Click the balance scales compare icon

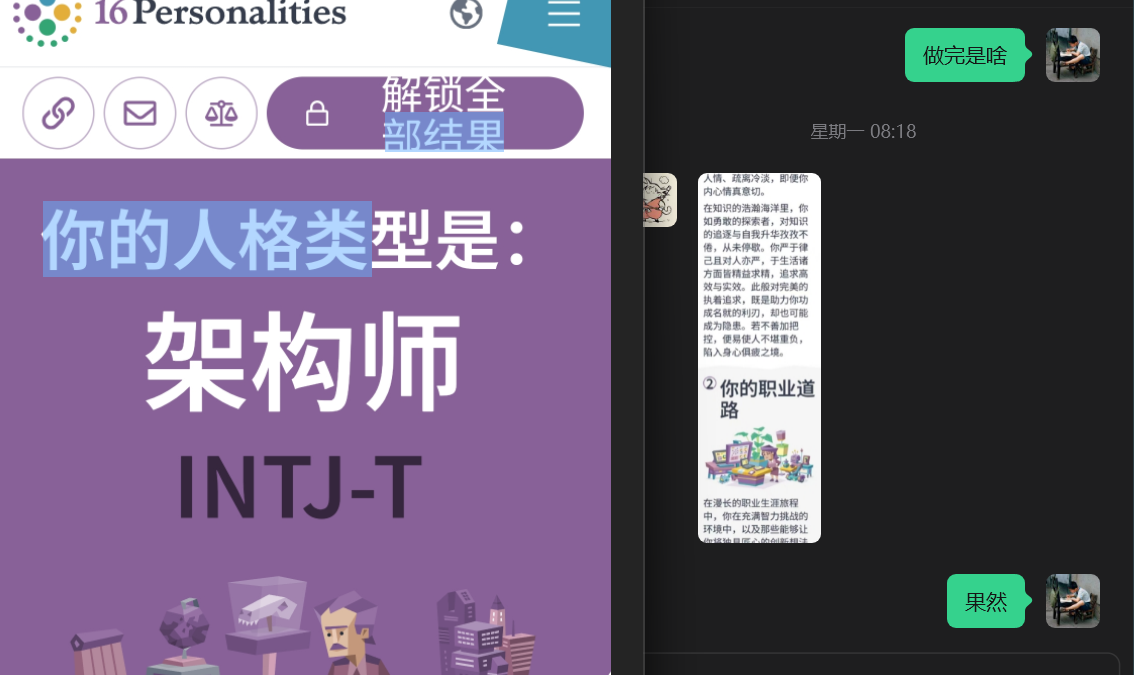pyautogui.click(x=221, y=113)
